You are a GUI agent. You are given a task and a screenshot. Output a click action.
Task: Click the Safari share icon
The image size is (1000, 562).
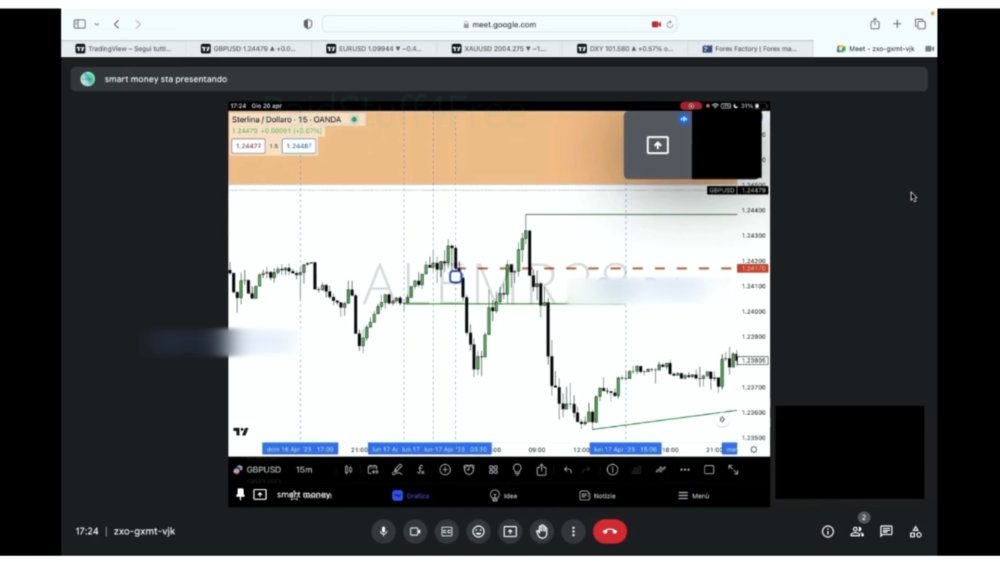(x=874, y=24)
